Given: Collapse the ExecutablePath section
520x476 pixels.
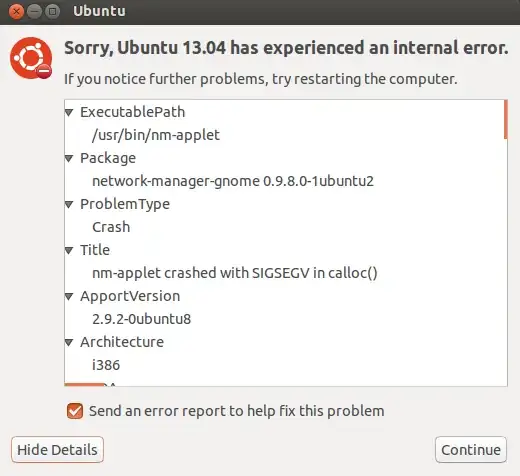Looking at the screenshot, I should click(x=69, y=112).
